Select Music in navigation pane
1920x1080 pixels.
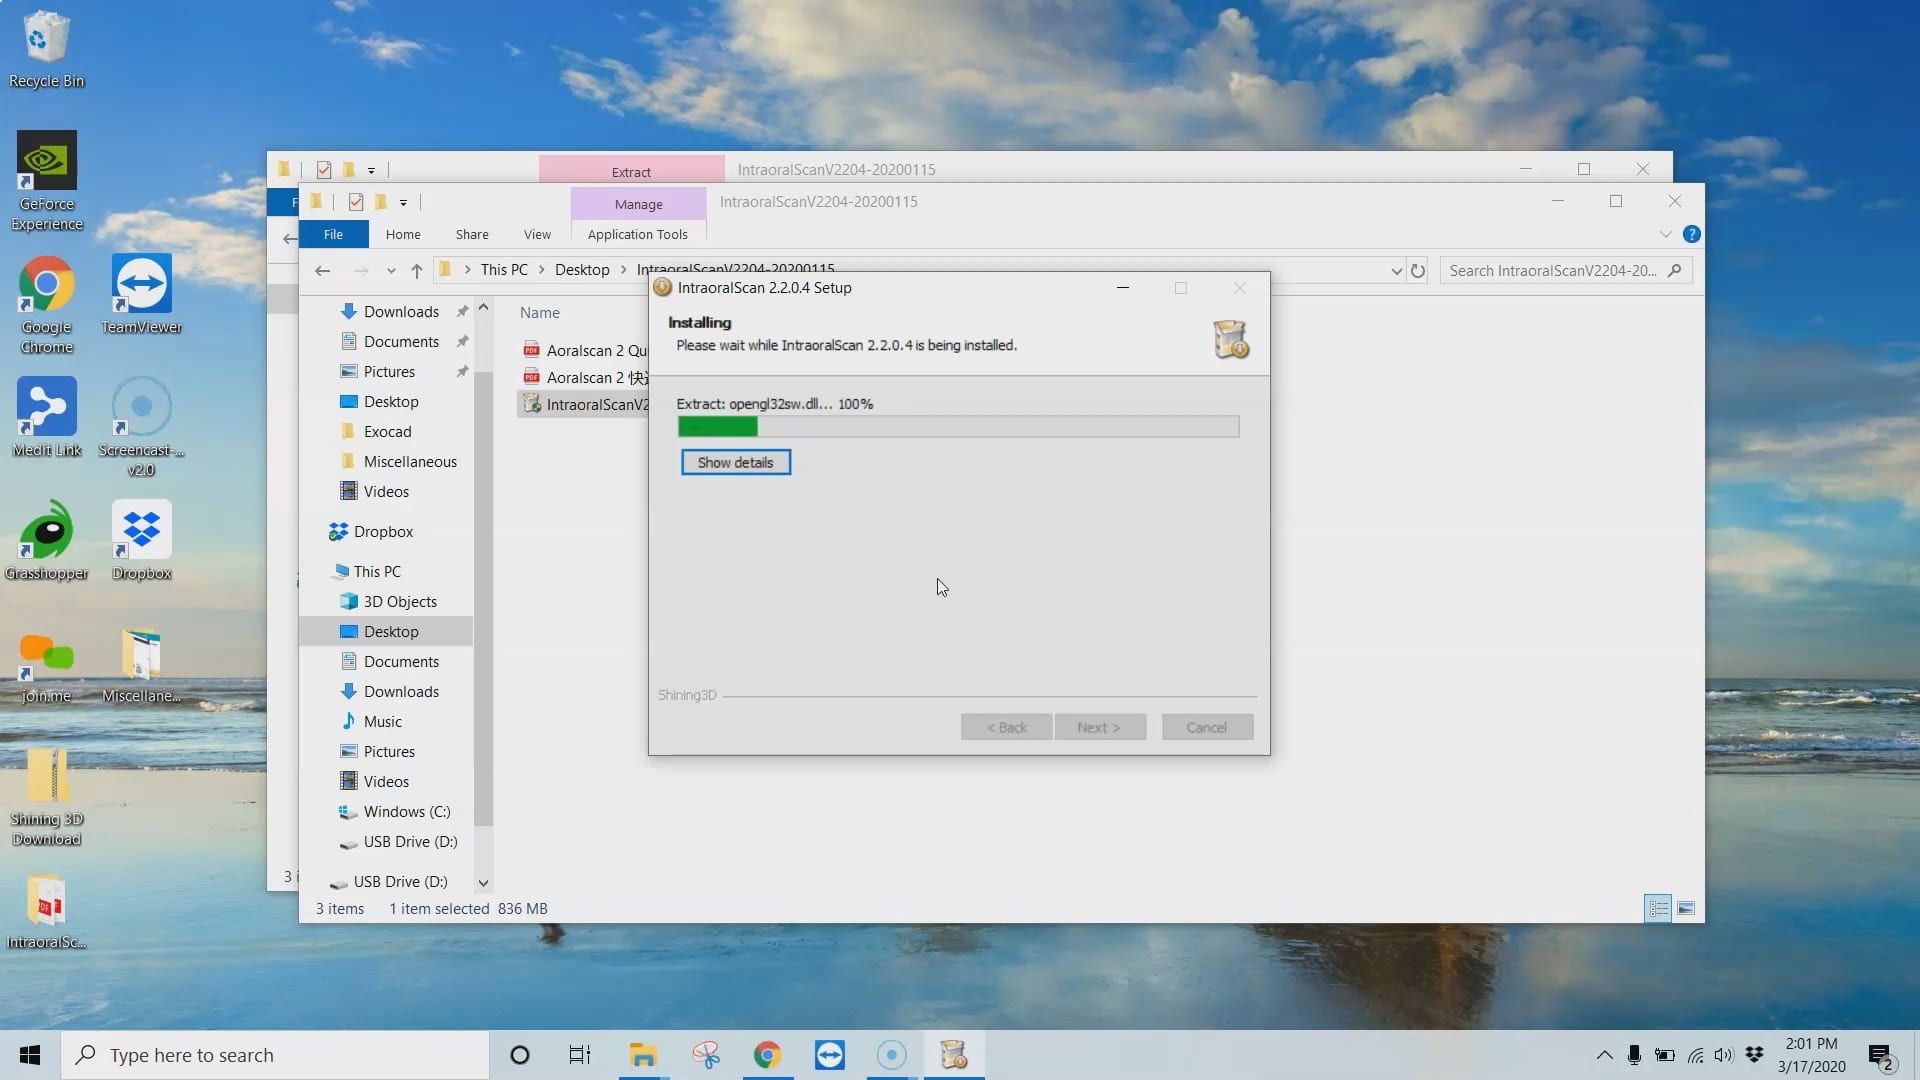pyautogui.click(x=382, y=722)
